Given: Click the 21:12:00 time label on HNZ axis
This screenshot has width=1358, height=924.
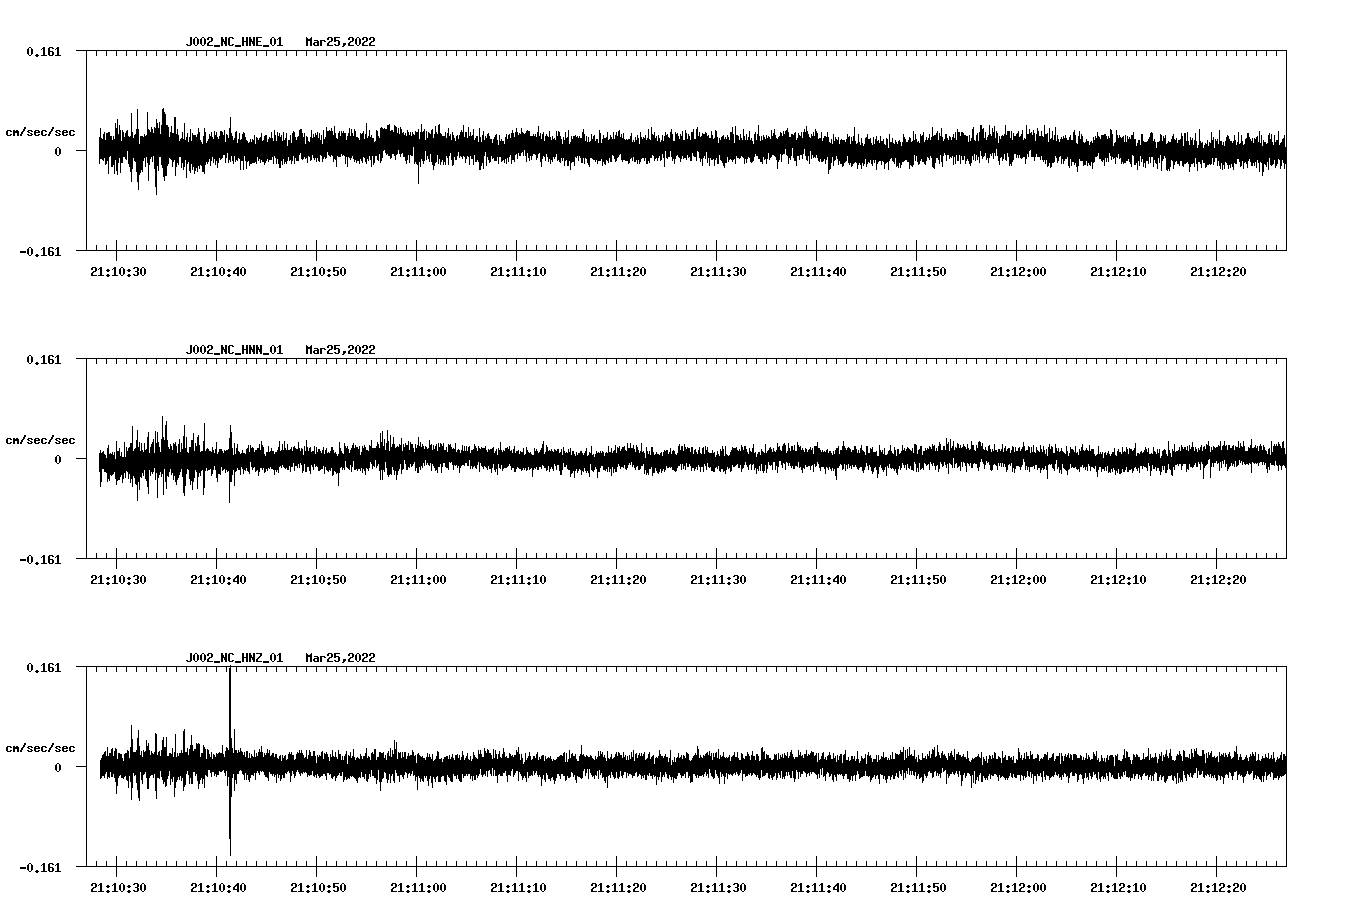Looking at the screenshot, I should (1018, 887).
